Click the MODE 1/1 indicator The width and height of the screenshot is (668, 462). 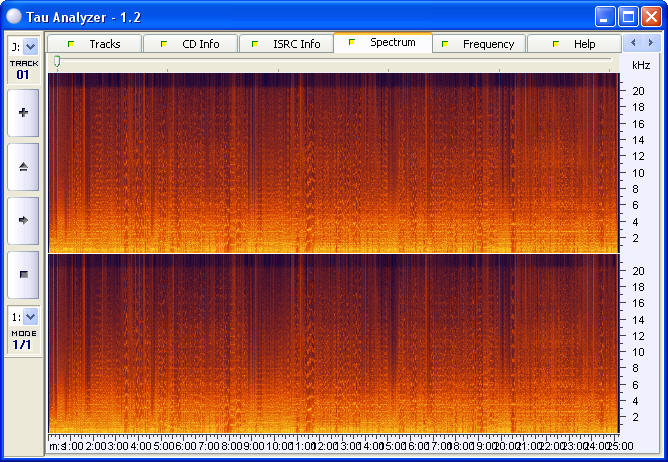[x=23, y=340]
